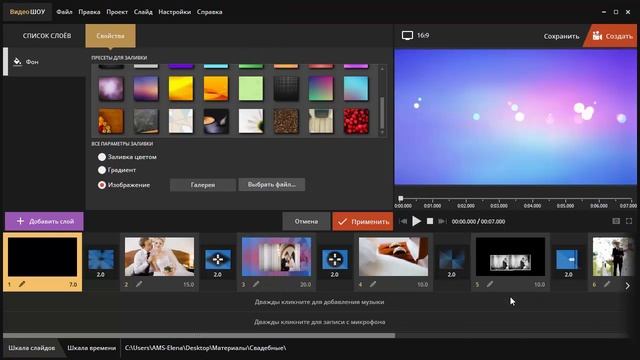Jump to next slide in player
This screenshot has height=360, width=640.
click(442, 221)
